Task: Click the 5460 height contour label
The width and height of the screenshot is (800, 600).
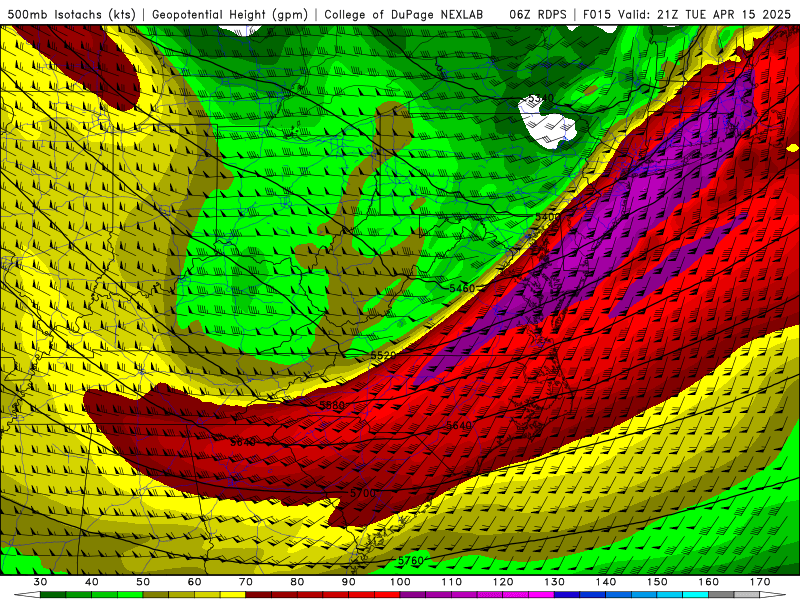Action: 462,288
